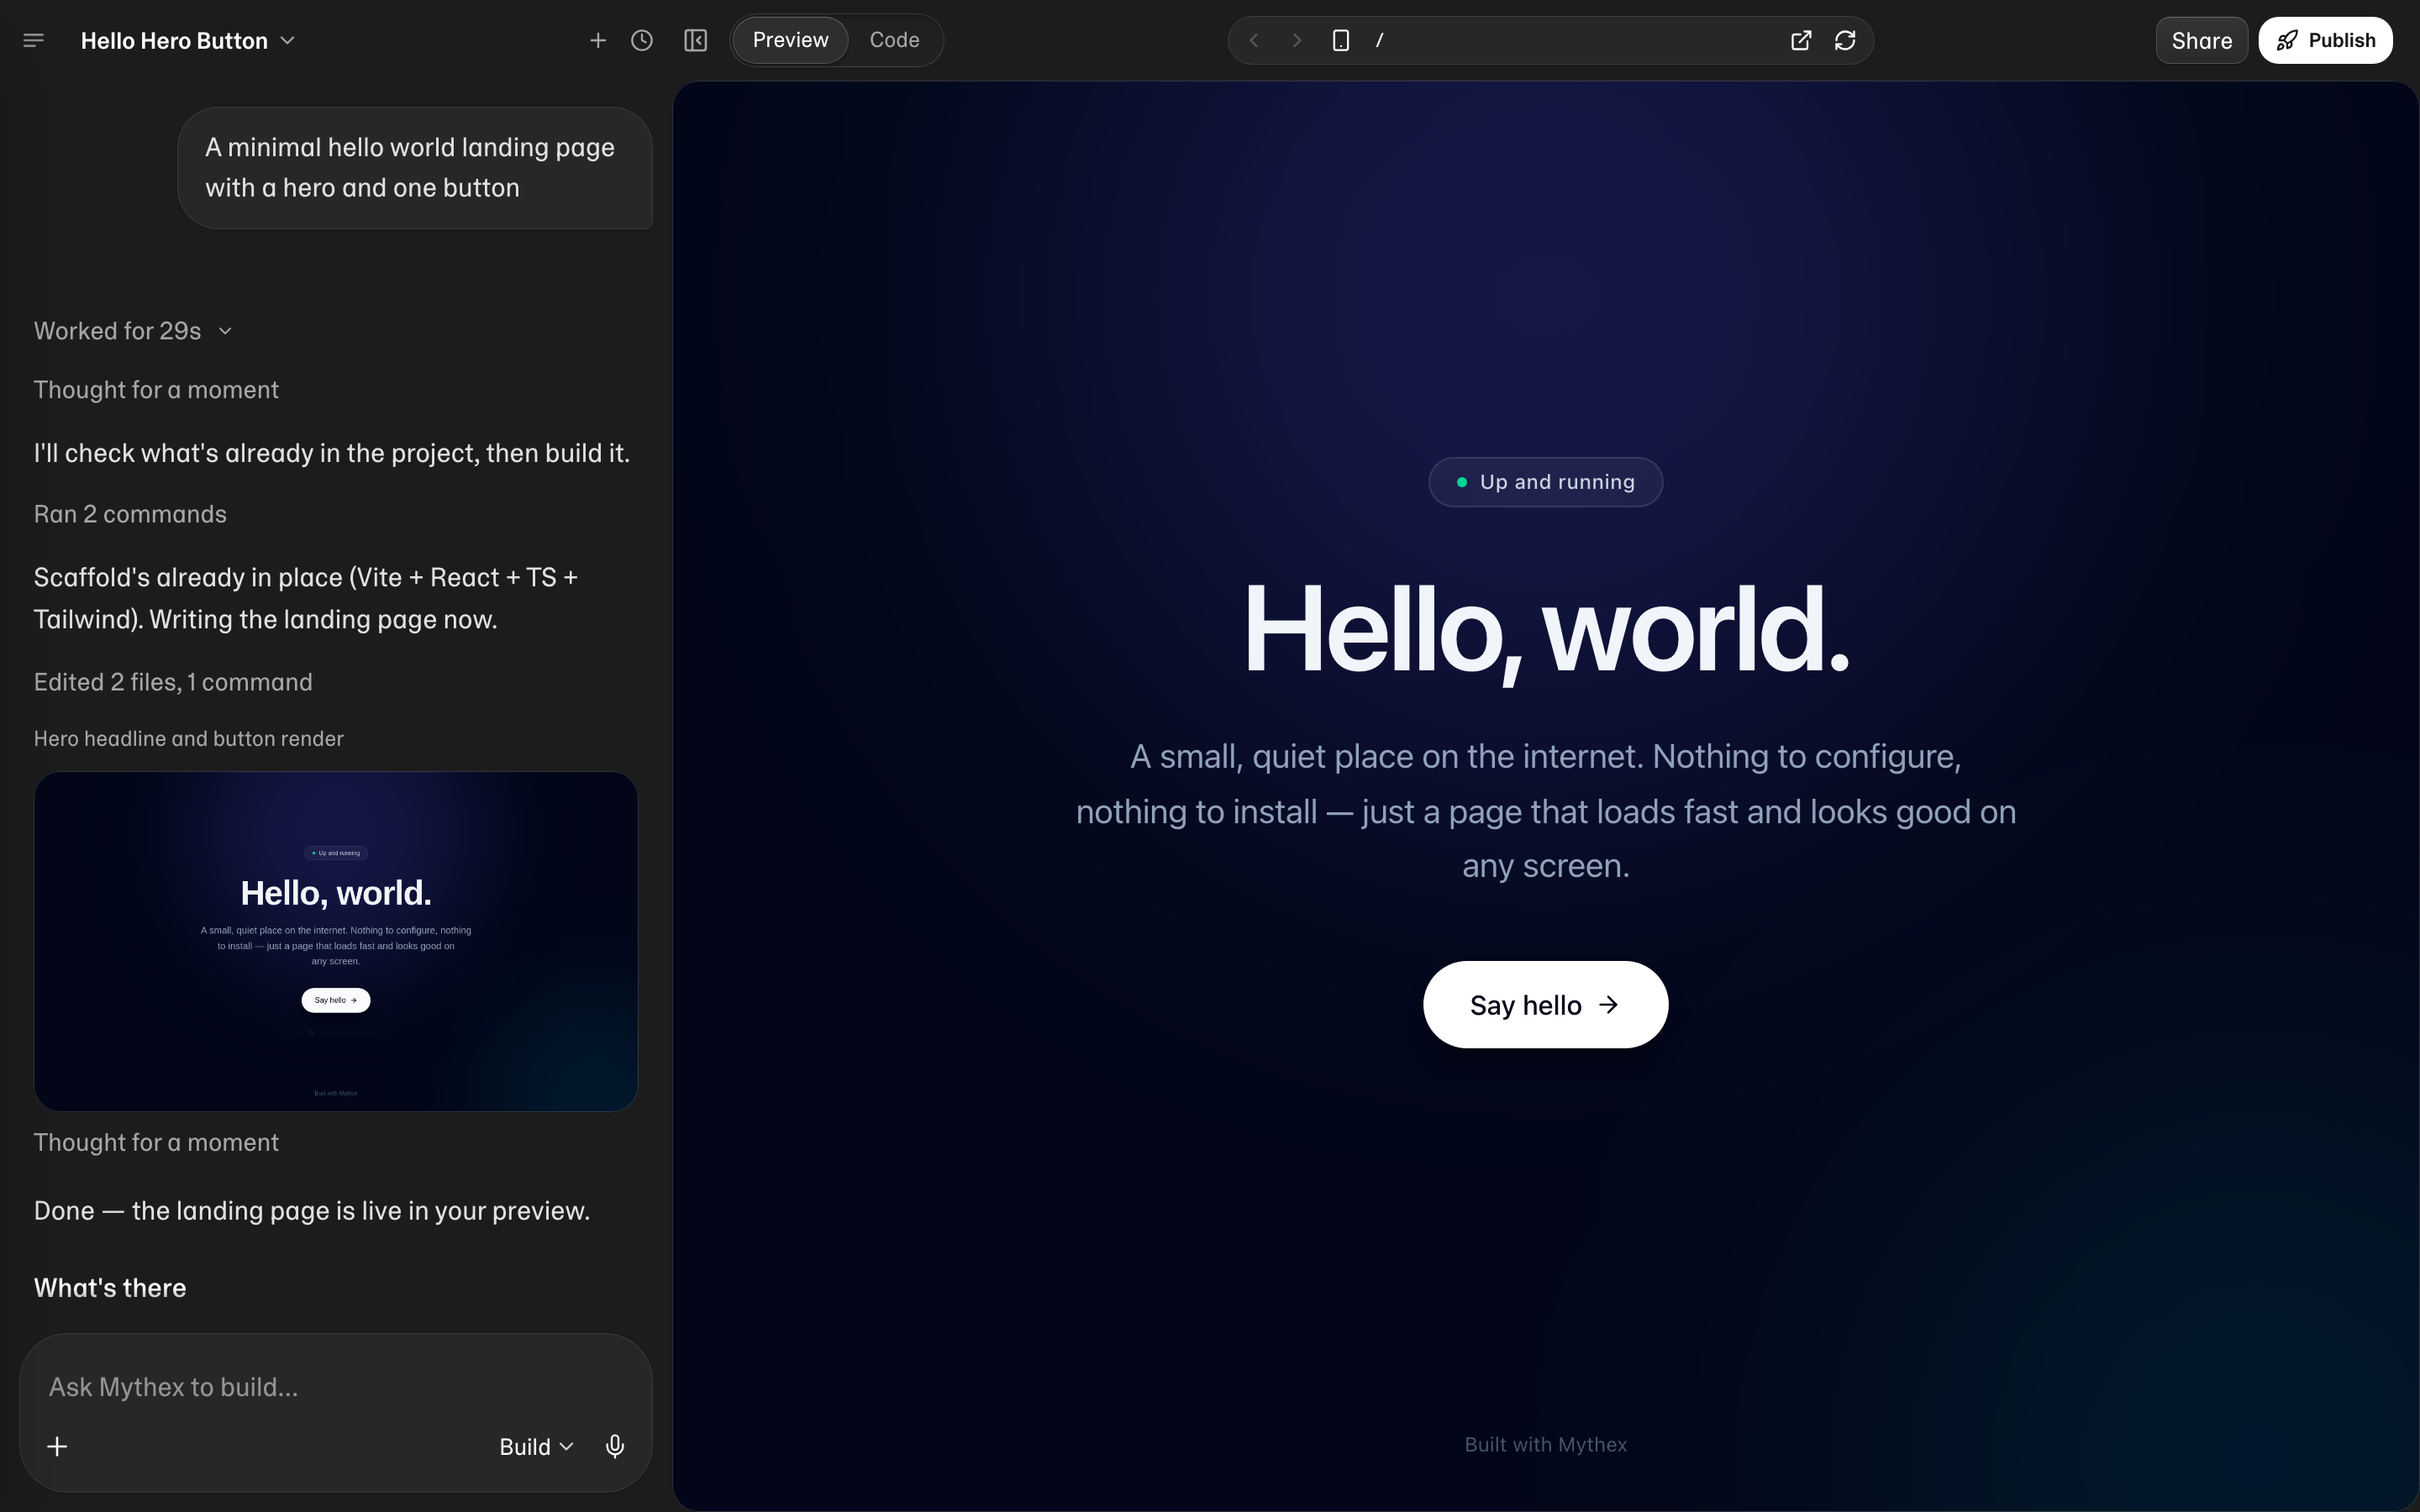Go forward in preview navigation
Viewport: 2420px width, 1512px height.
tap(1297, 40)
